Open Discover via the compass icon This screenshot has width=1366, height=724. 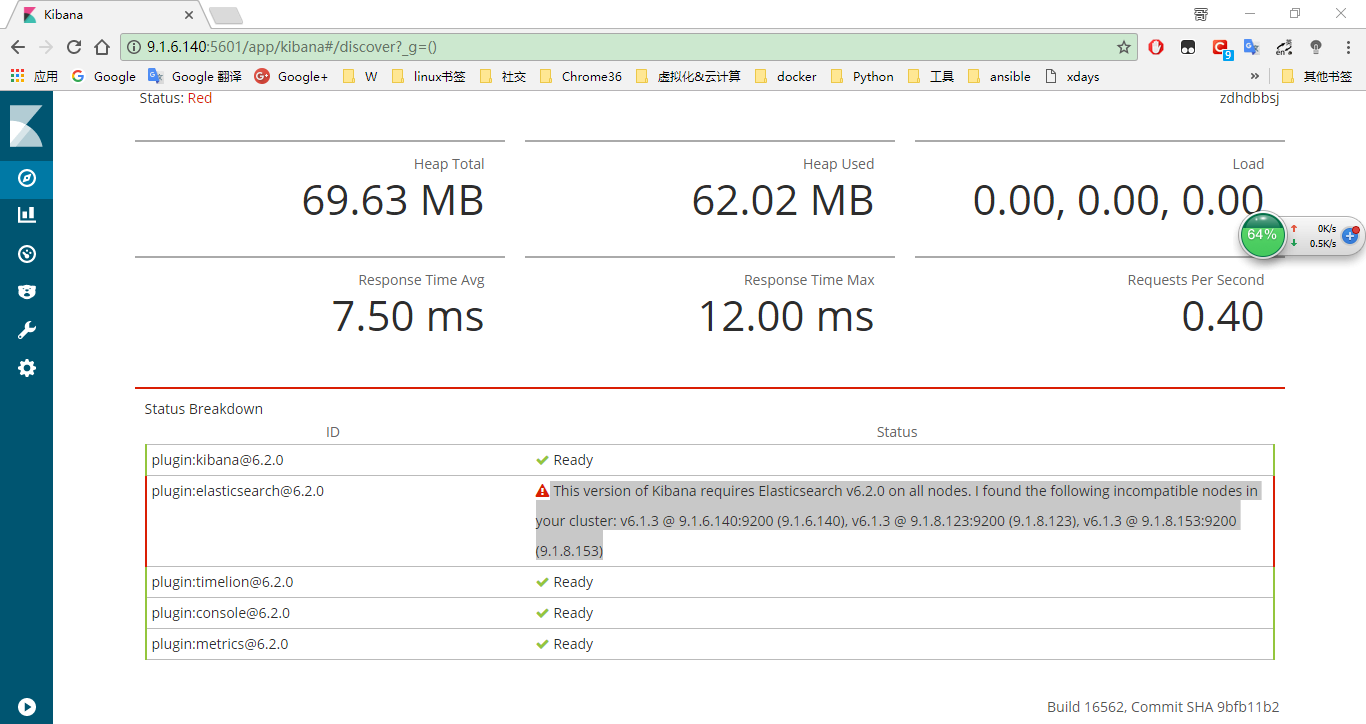click(27, 178)
